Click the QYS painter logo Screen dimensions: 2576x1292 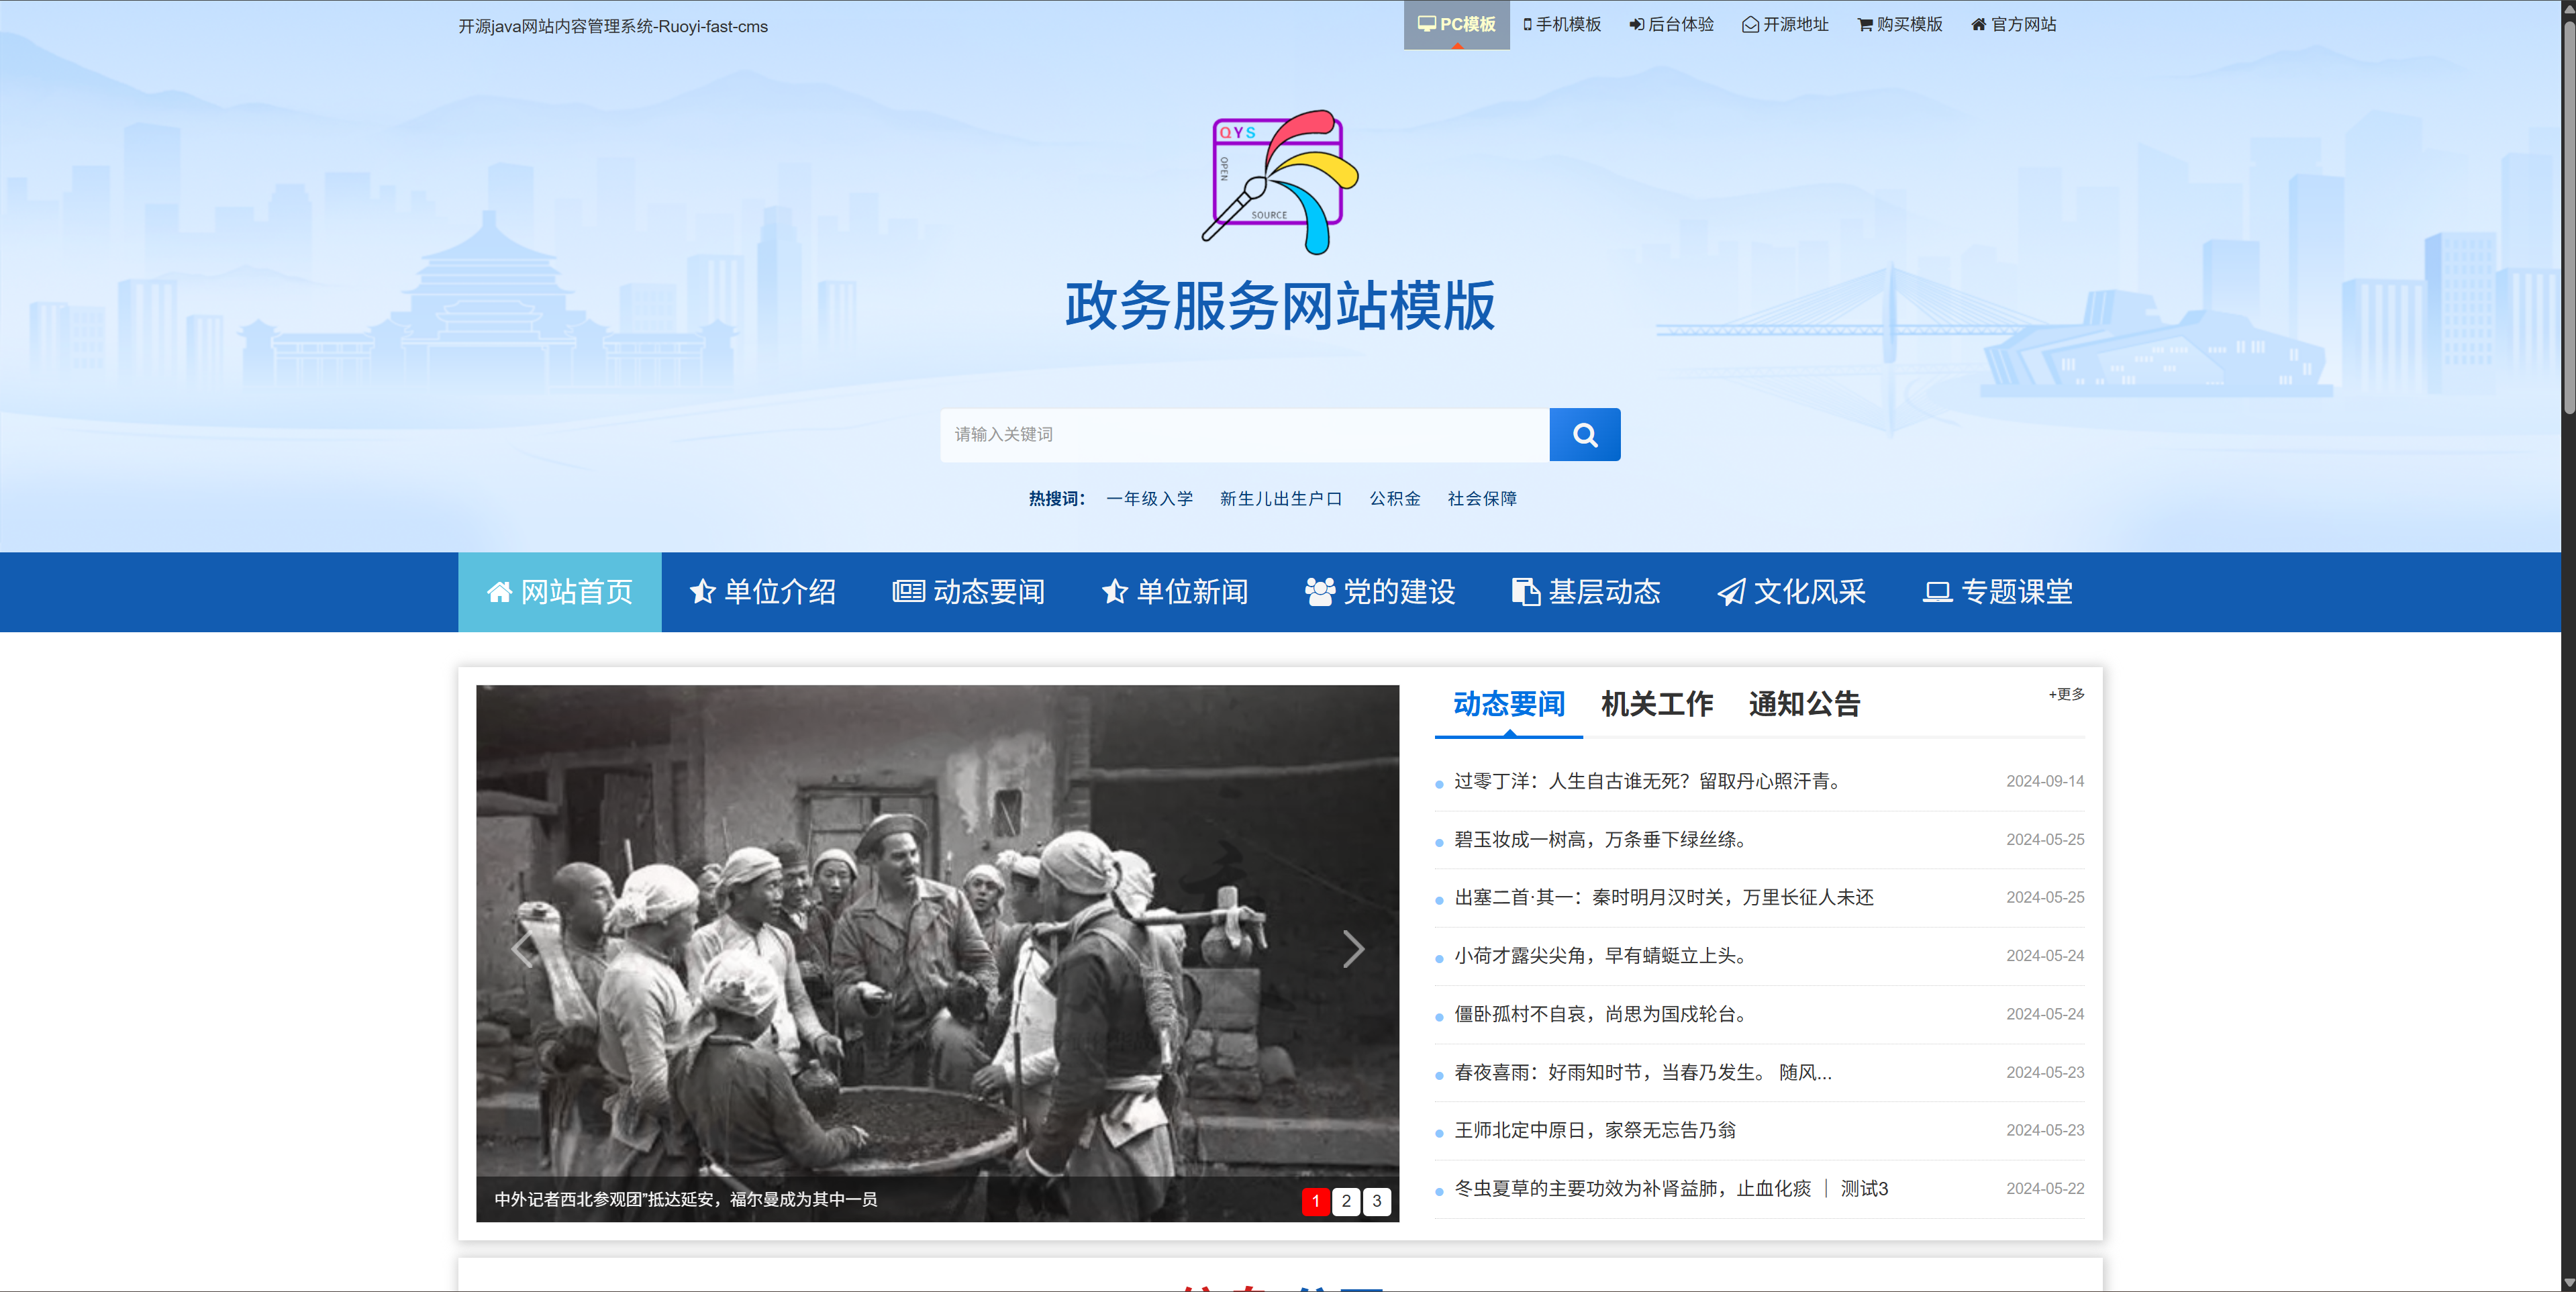click(x=1275, y=180)
